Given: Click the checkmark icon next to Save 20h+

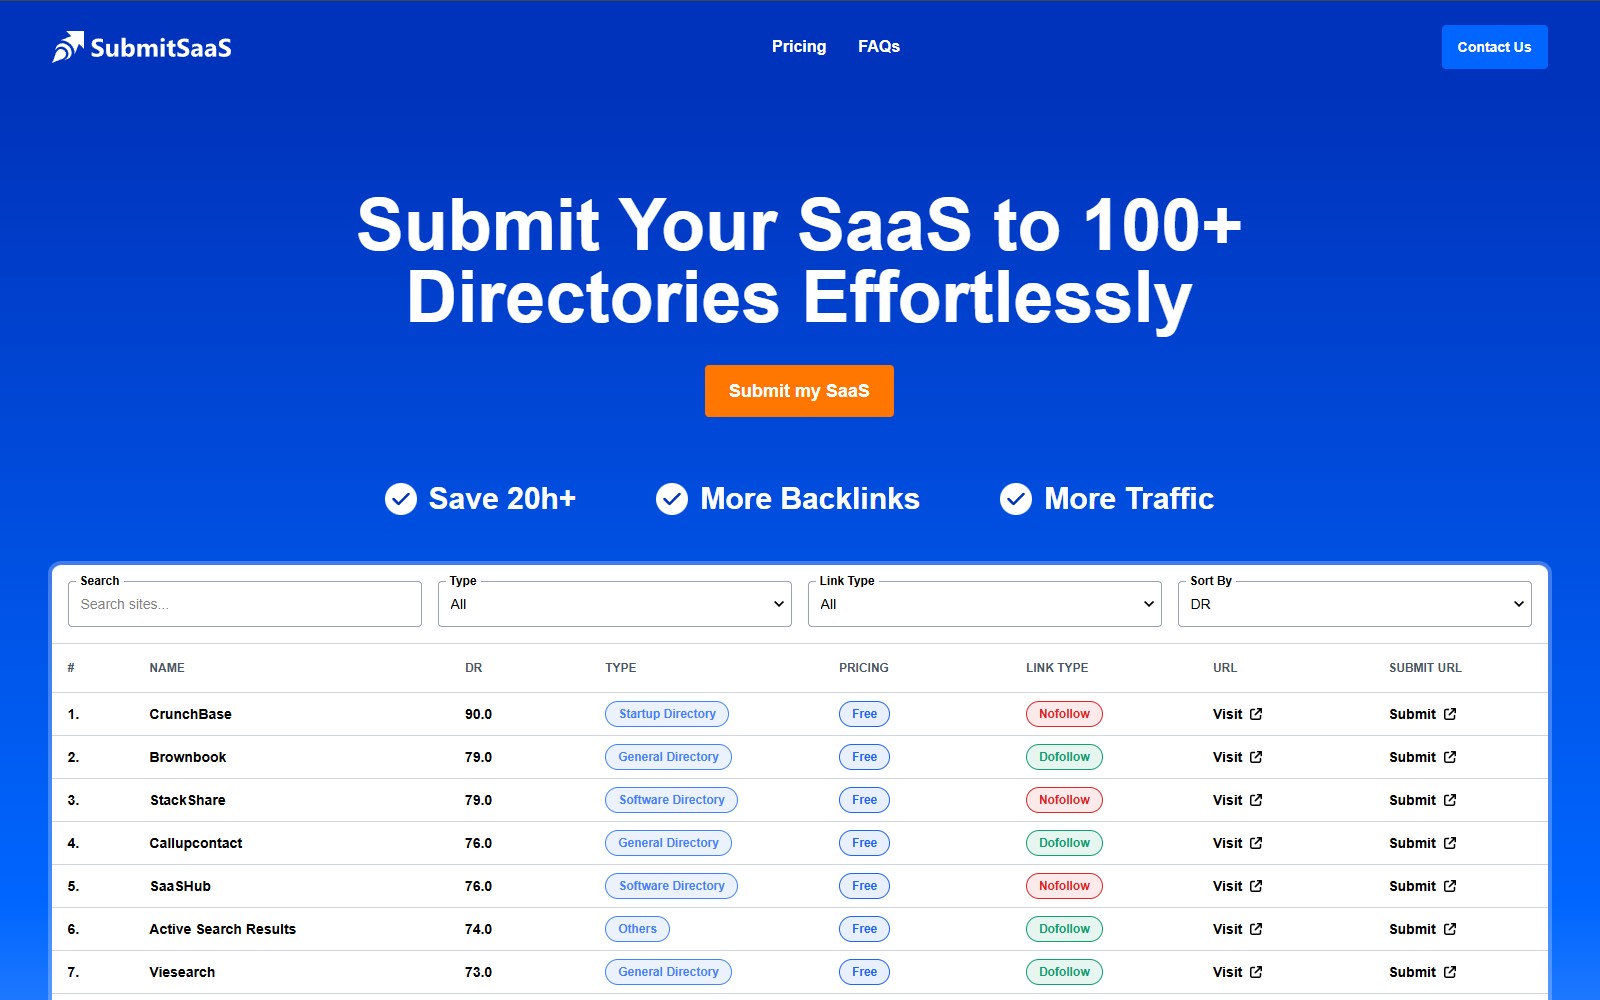Looking at the screenshot, I should point(400,498).
